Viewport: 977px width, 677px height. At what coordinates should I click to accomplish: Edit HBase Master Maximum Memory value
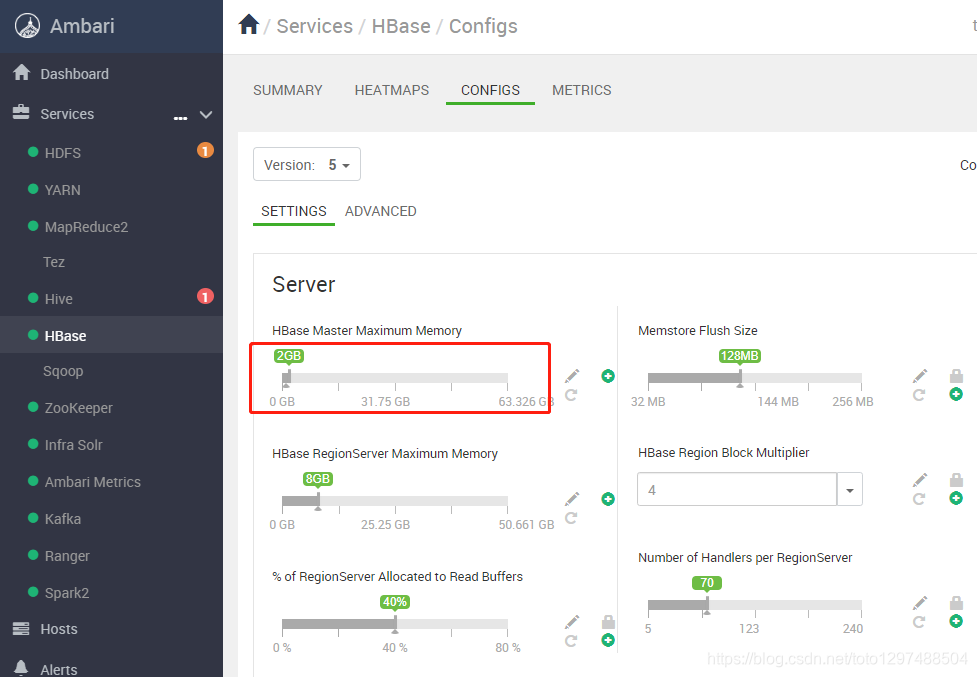pos(572,376)
